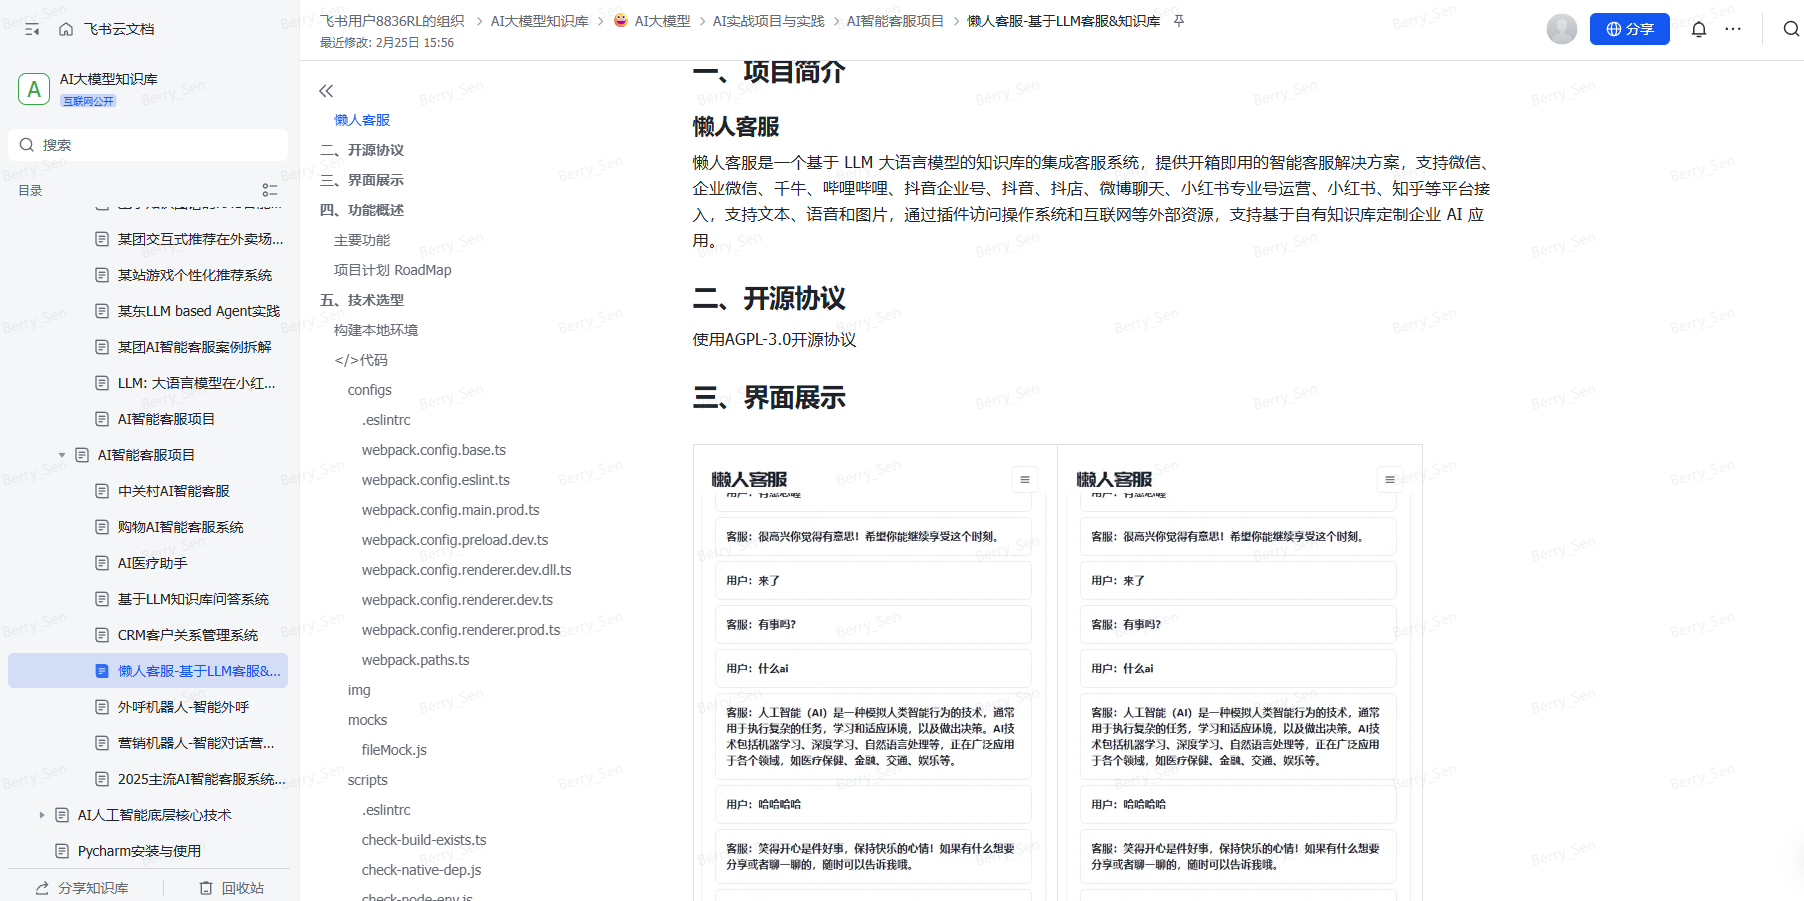
Task: Open the right 懒人客服 chat screenshot
Action: (x=1240, y=672)
